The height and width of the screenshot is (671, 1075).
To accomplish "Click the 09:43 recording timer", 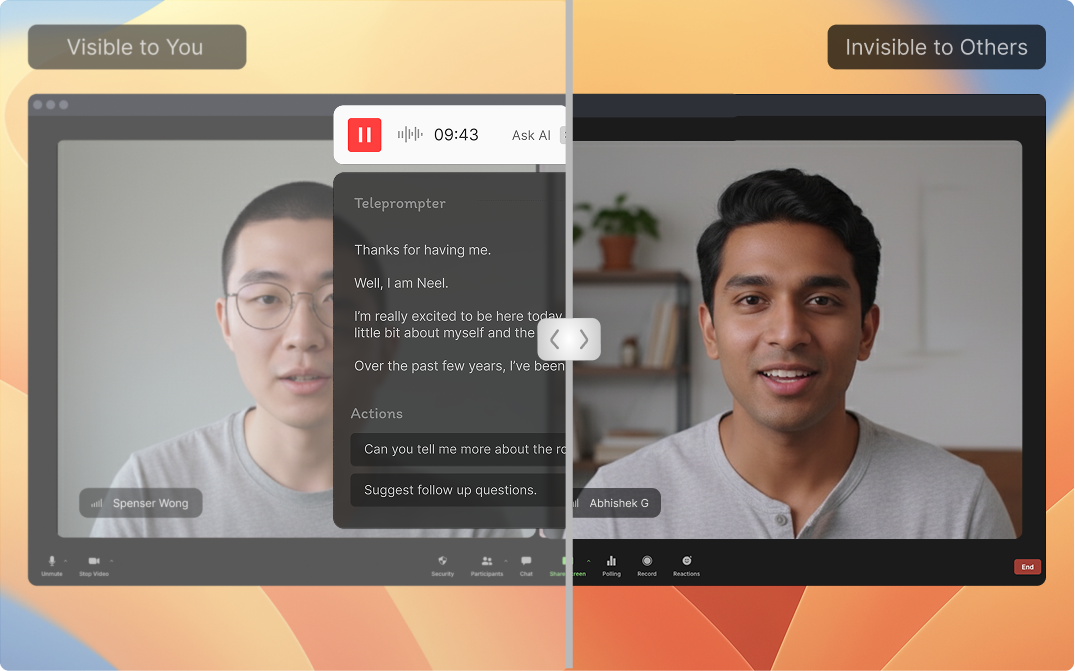I will click(456, 135).
